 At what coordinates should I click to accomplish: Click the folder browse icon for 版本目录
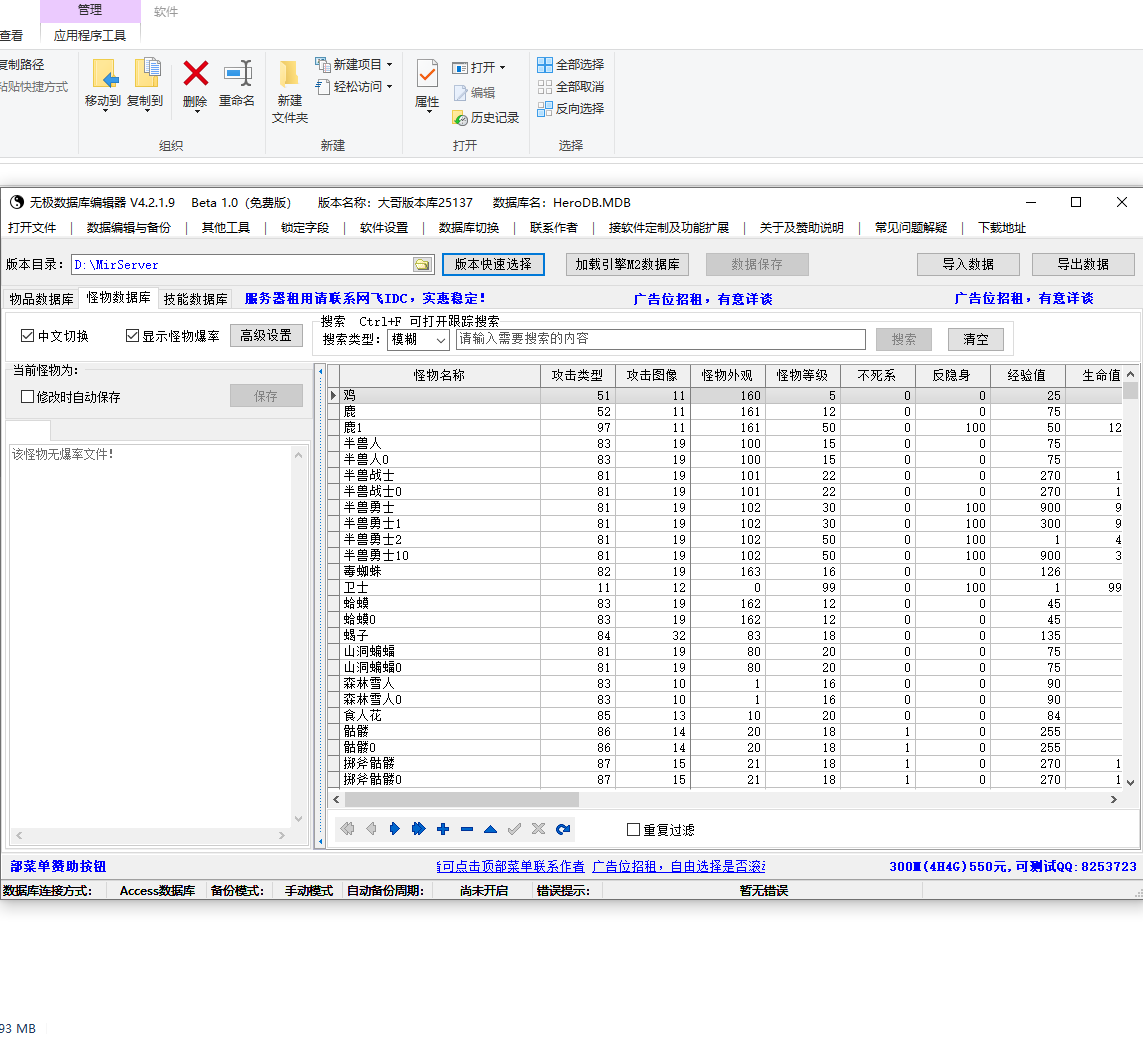click(423, 265)
